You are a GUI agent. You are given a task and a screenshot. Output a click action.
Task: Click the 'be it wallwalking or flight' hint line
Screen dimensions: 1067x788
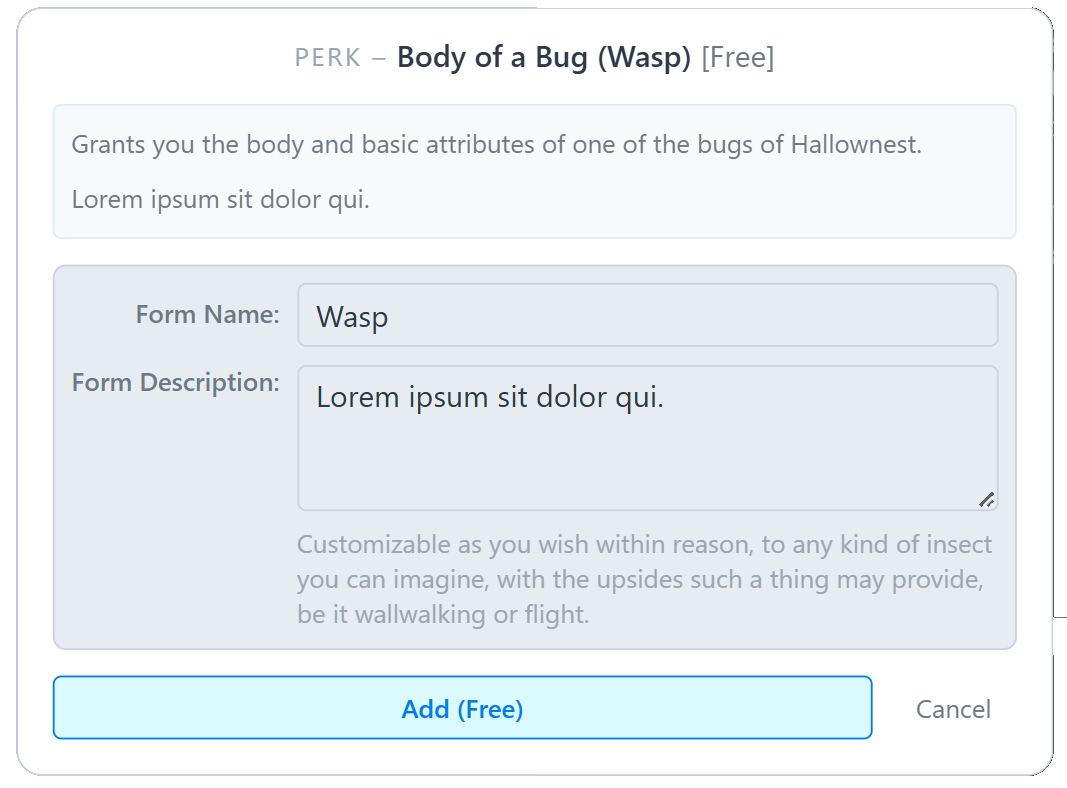(443, 614)
